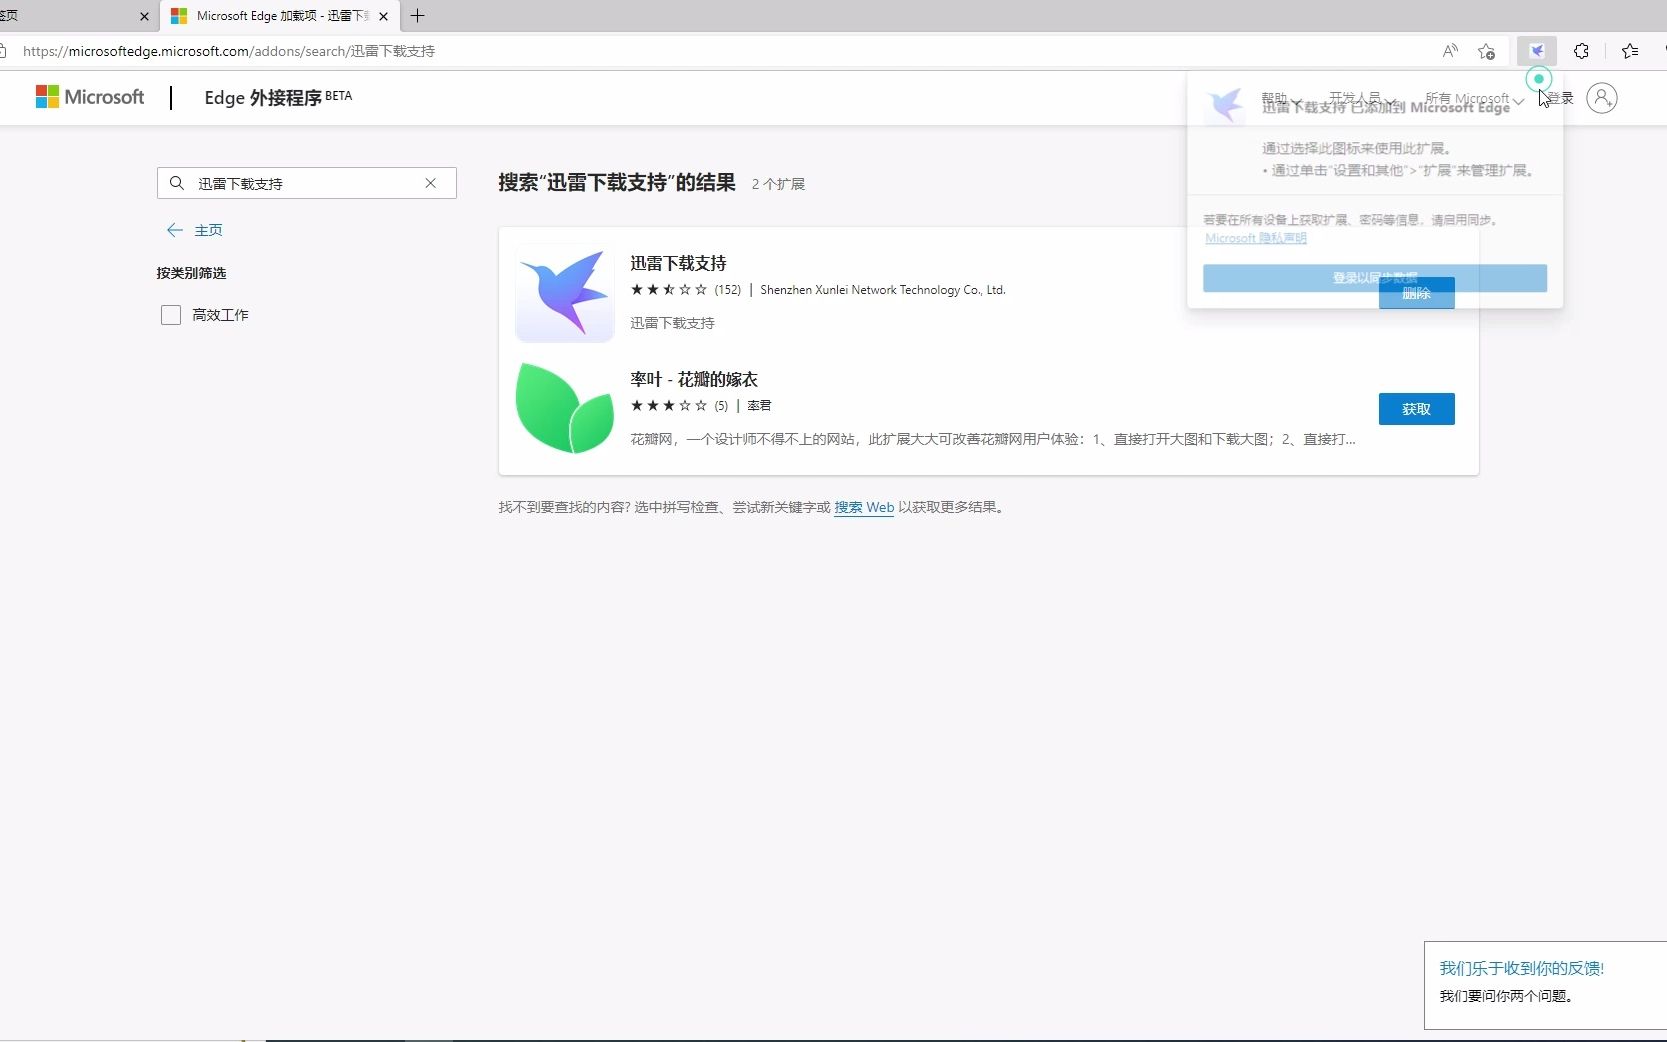
Task: Open the 迅雷下载支持 extension icon thumbnail
Action: point(565,293)
